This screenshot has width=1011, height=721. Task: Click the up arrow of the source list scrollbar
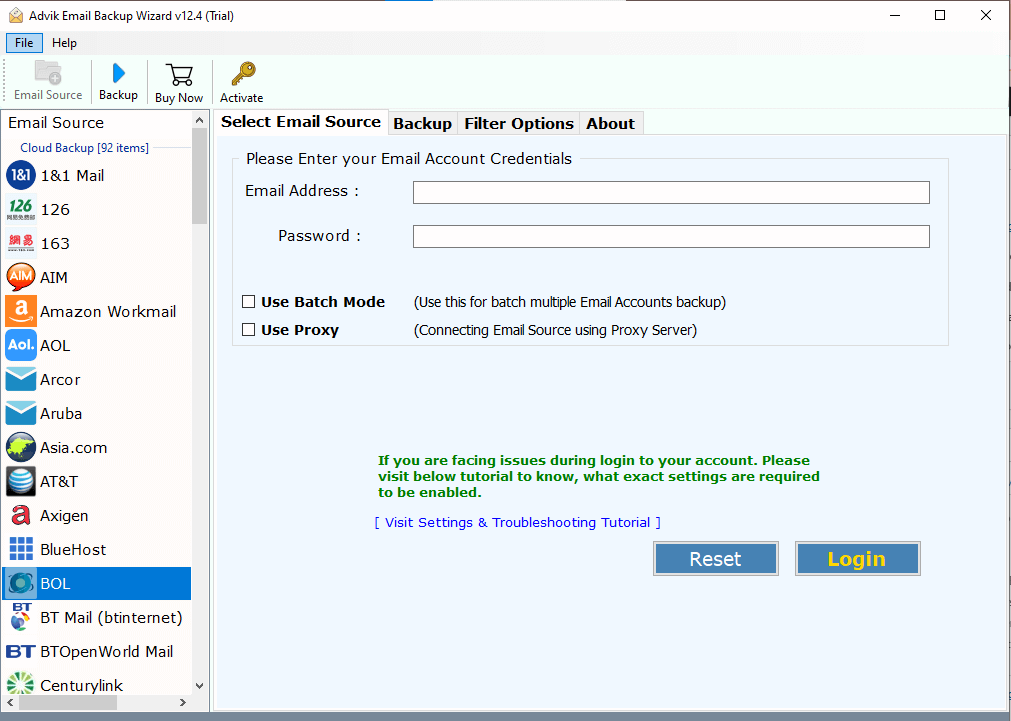[199, 121]
